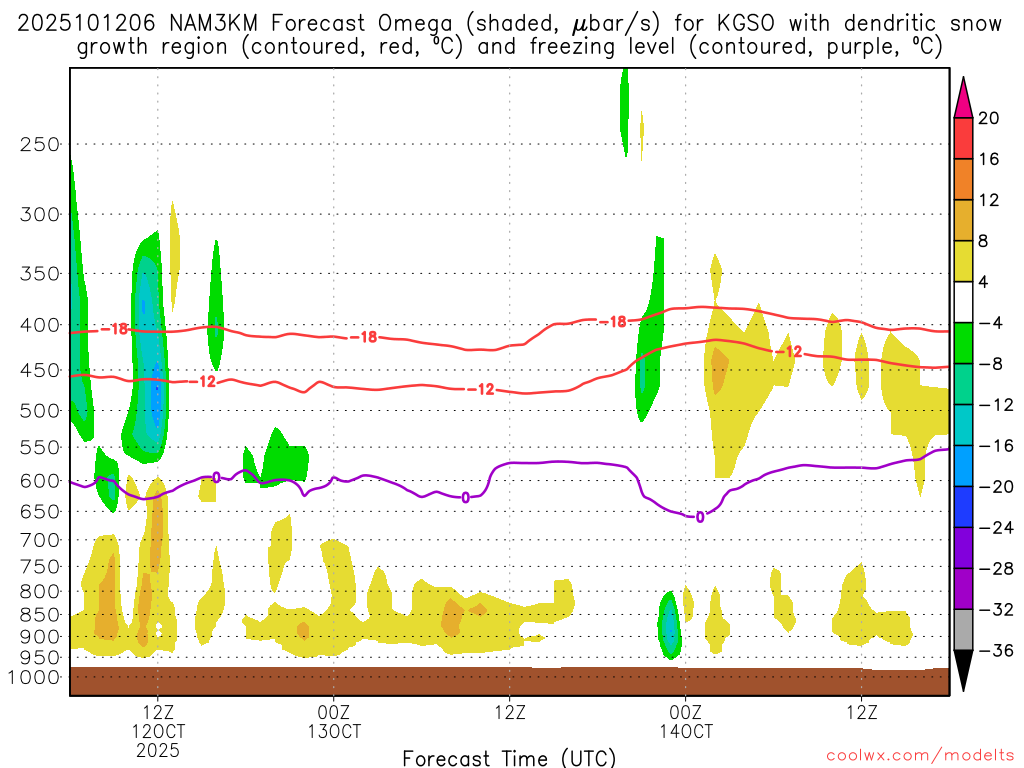Click the colorbar tick label -20
1024x768 pixels.
click(x=996, y=487)
